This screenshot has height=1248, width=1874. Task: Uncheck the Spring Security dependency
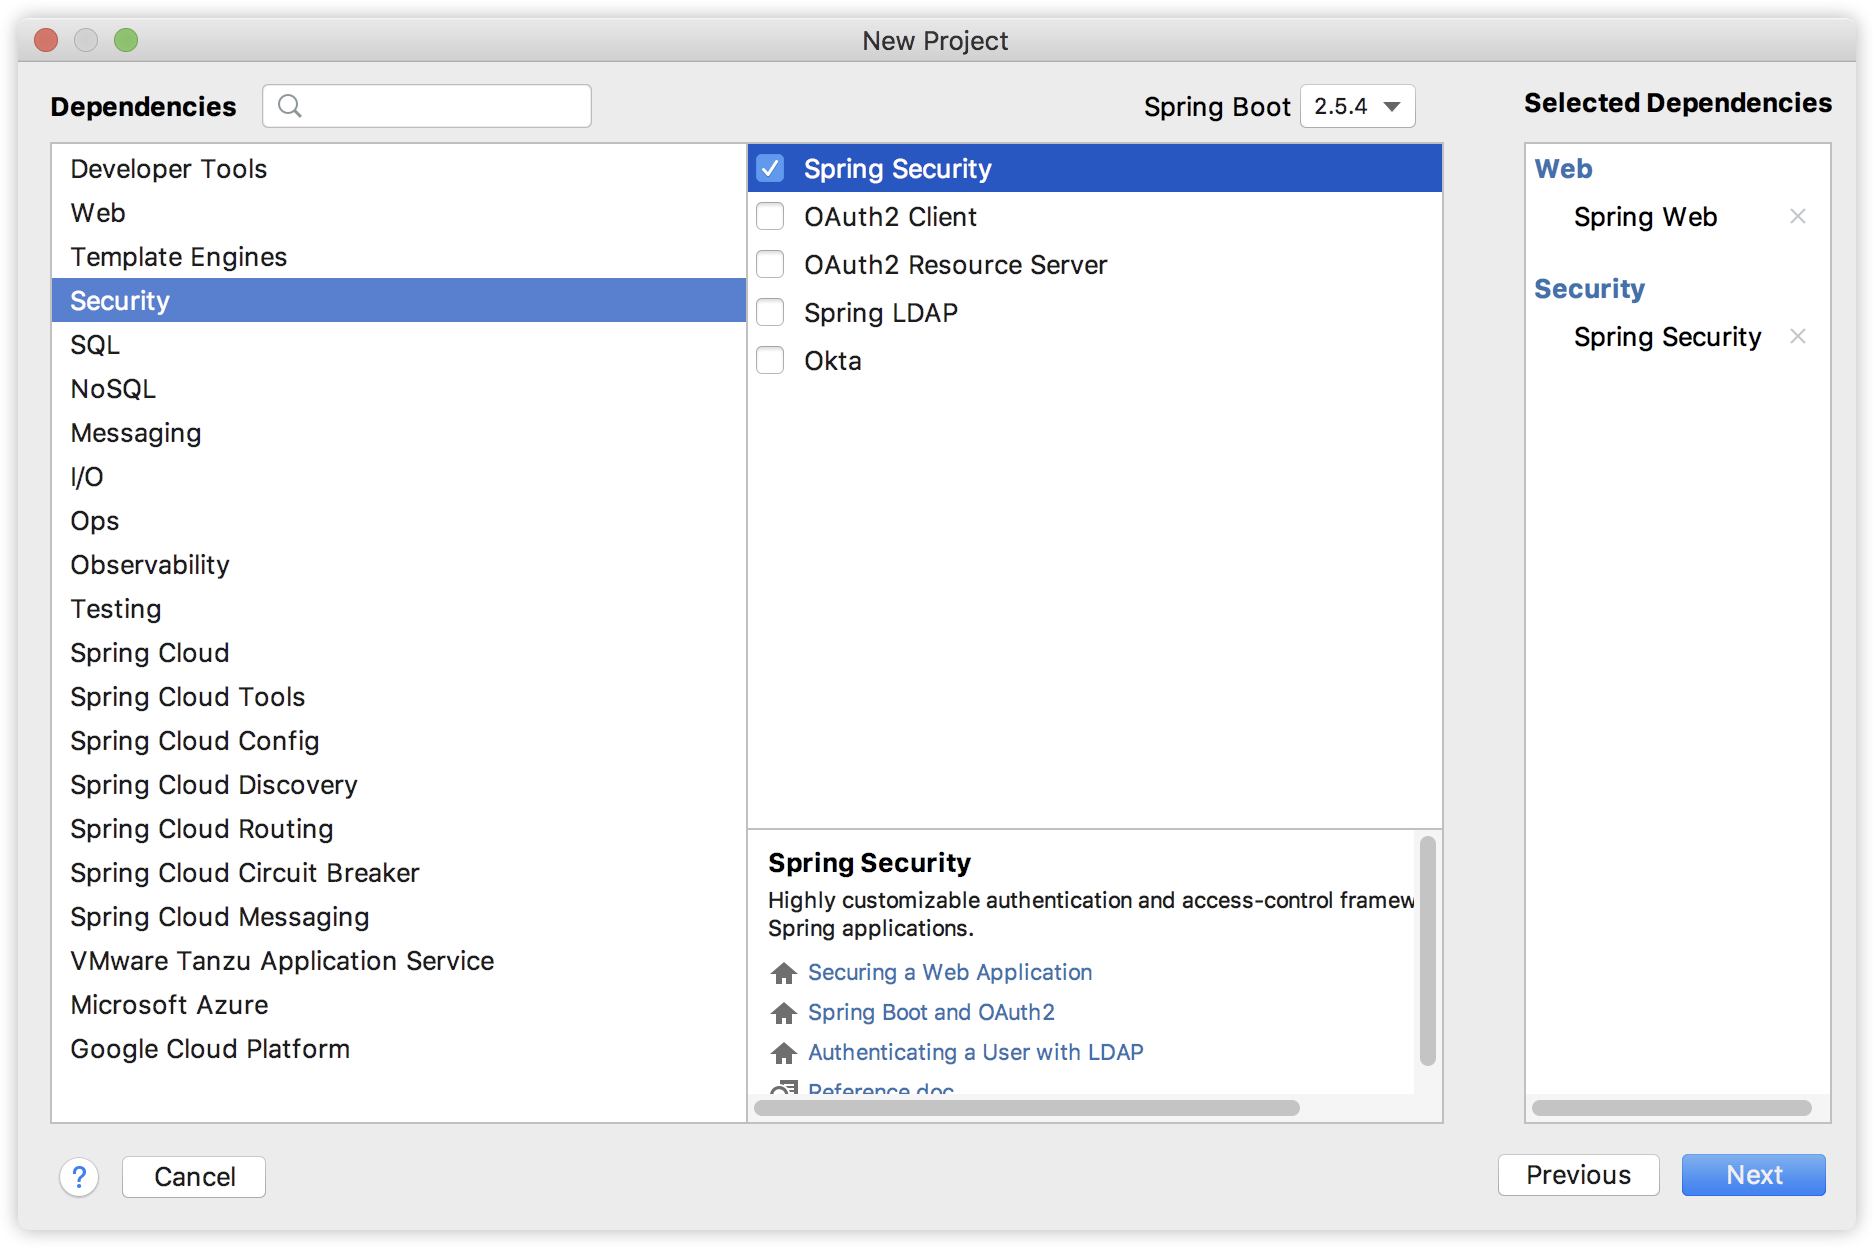point(770,168)
